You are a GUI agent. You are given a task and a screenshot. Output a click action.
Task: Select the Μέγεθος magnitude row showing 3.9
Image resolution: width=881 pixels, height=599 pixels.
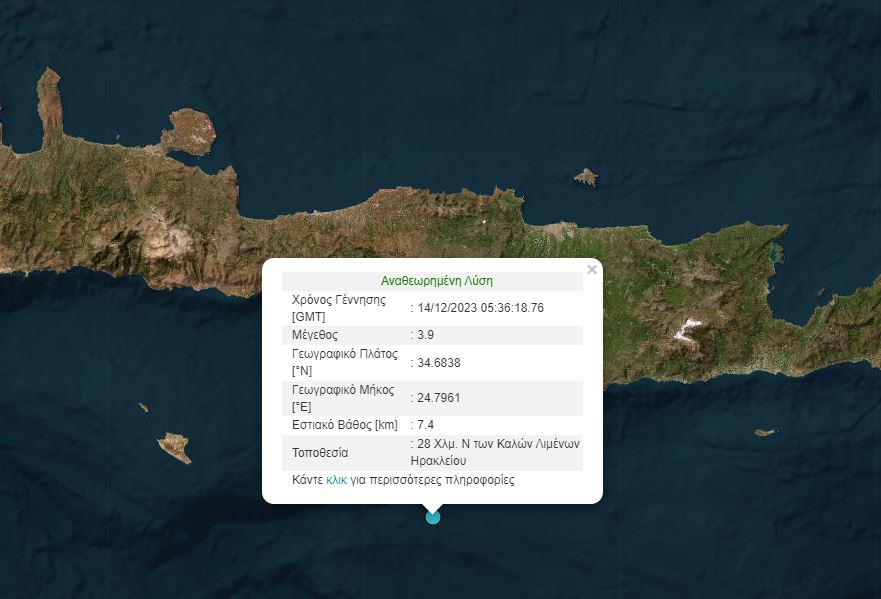click(x=434, y=335)
